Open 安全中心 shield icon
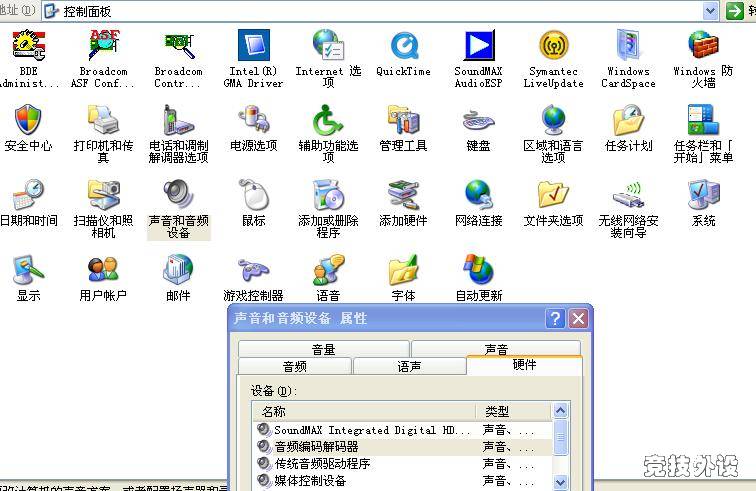756x491 pixels. [28, 120]
